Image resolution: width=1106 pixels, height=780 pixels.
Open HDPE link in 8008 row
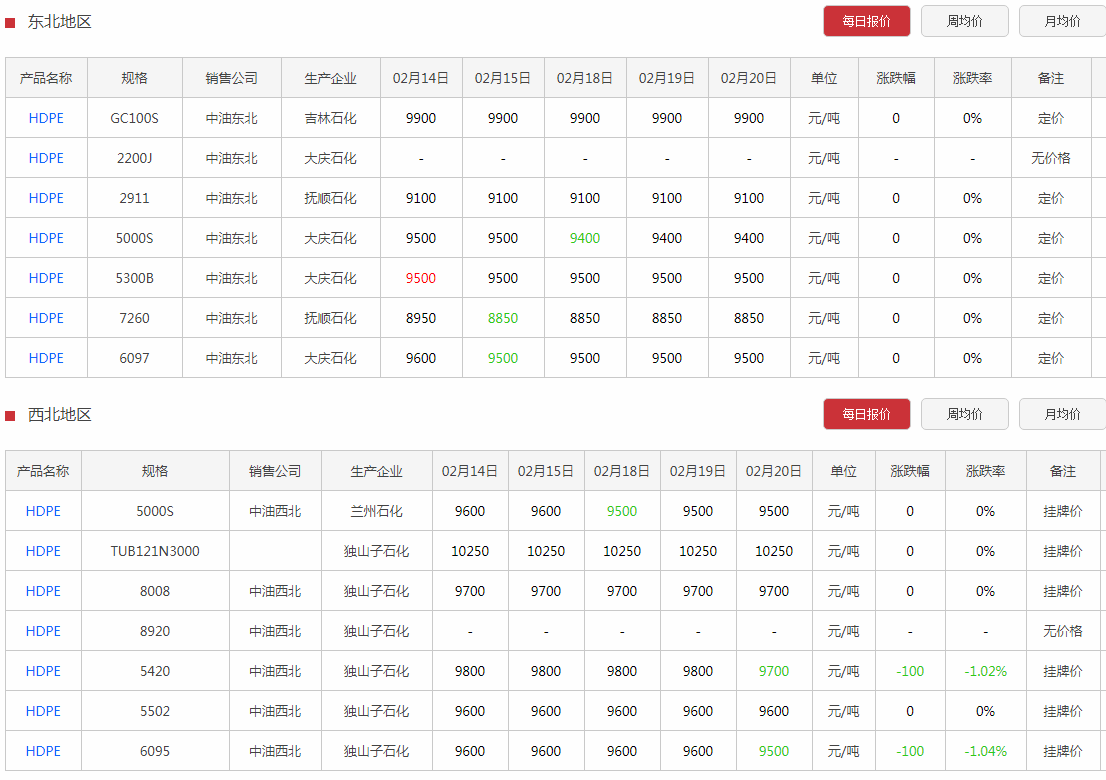click(x=43, y=591)
